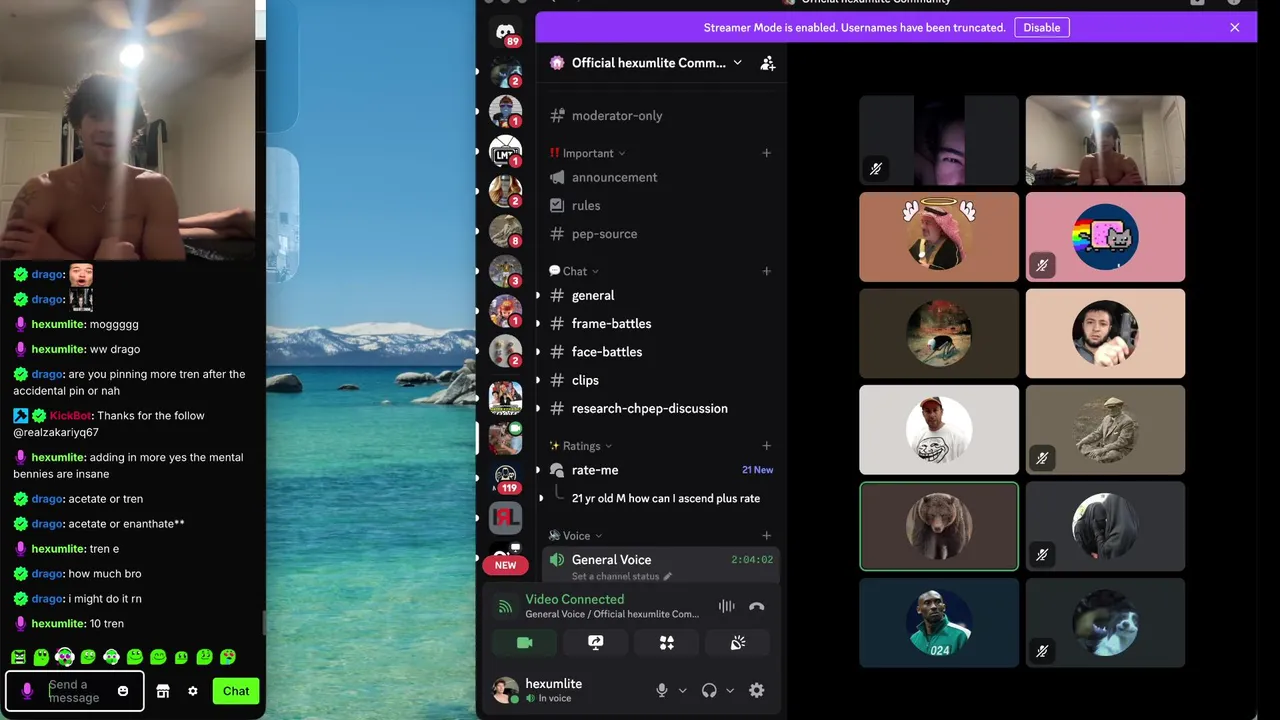Toggle Discord headphones deafen
Screen dimensions: 1280x720
click(709, 690)
